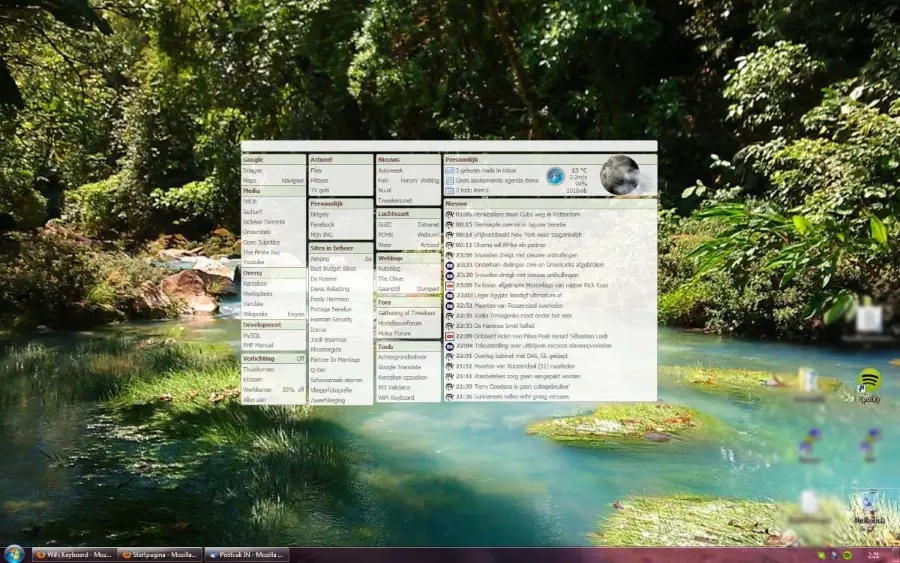Click source icon of 00:15 'lagune Venetië' row
Image resolution: width=900 pixels, height=563 pixels.
(x=450, y=225)
